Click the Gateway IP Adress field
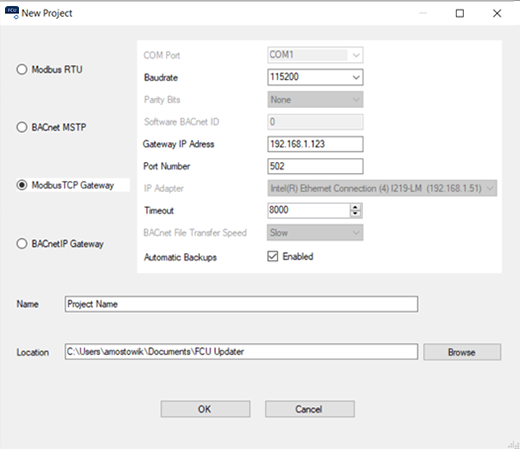 coord(315,144)
